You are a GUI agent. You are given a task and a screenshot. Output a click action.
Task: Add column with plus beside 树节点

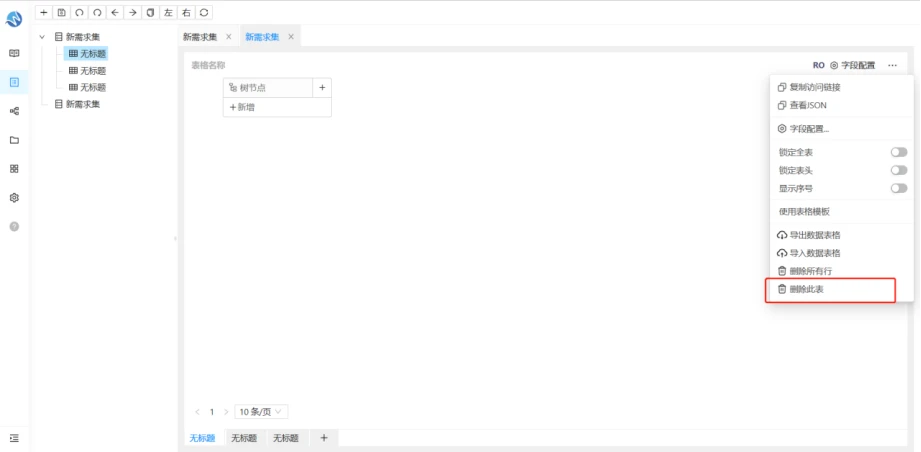tap(322, 88)
